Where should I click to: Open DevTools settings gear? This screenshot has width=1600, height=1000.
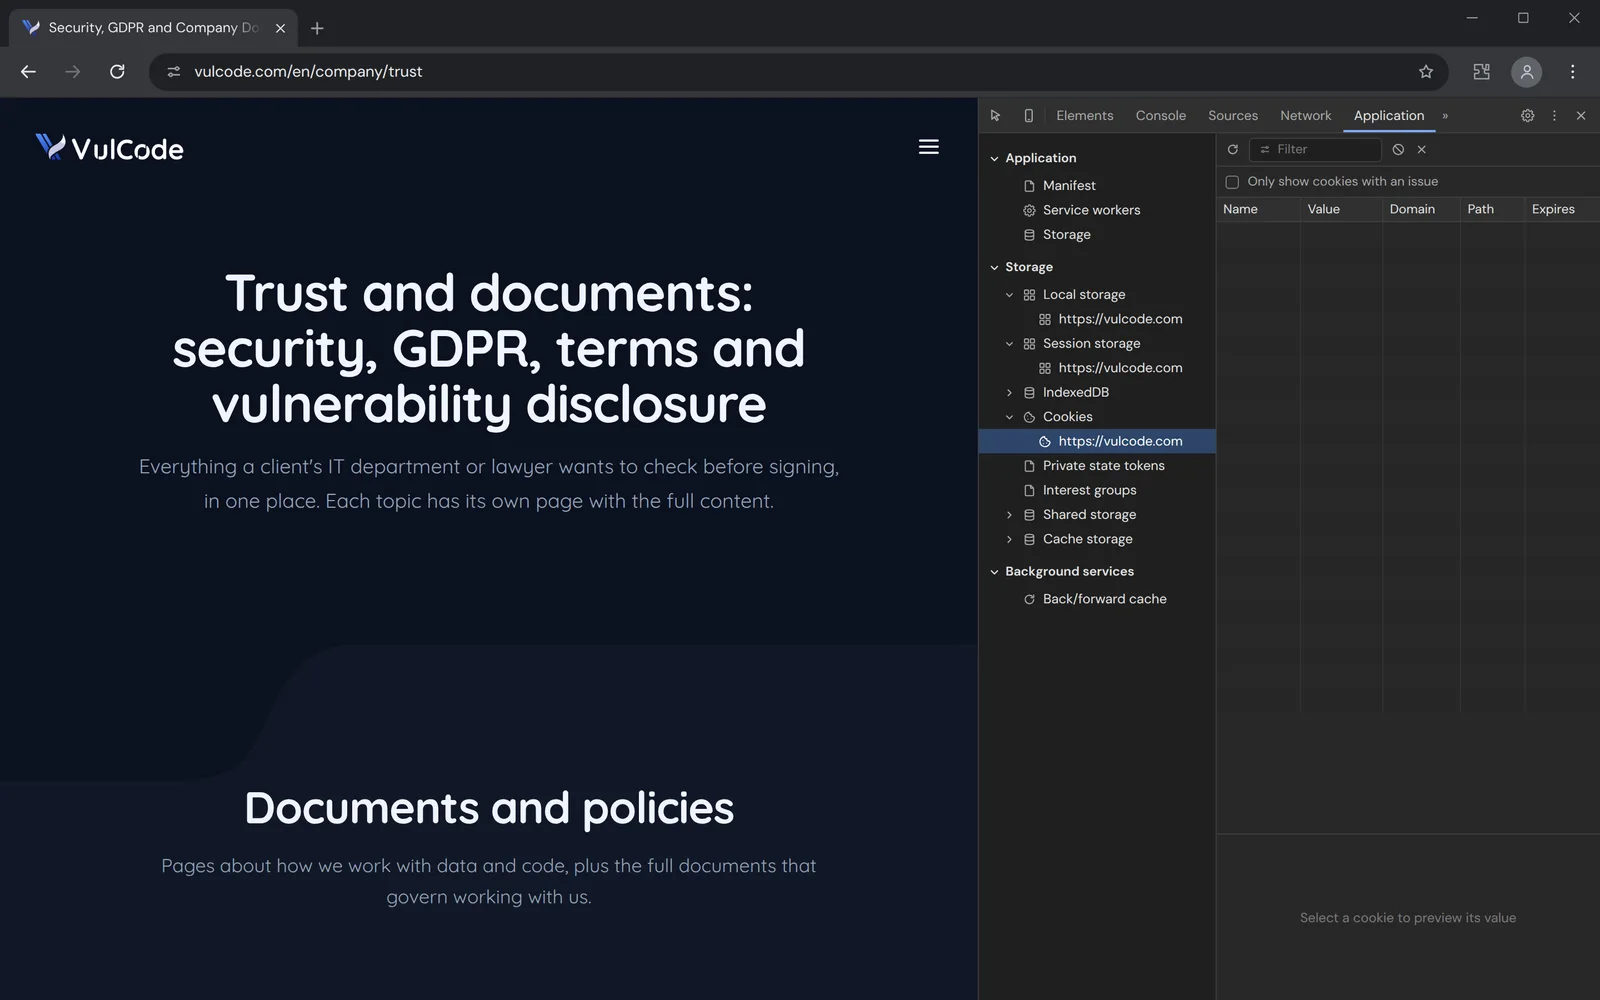(x=1527, y=116)
